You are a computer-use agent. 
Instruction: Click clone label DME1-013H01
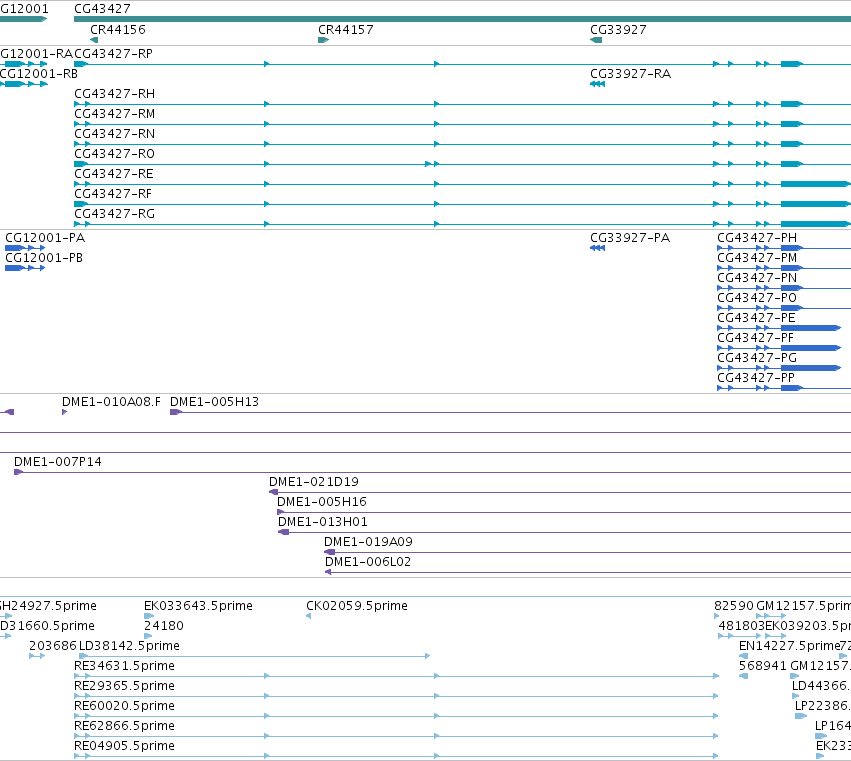point(323,523)
